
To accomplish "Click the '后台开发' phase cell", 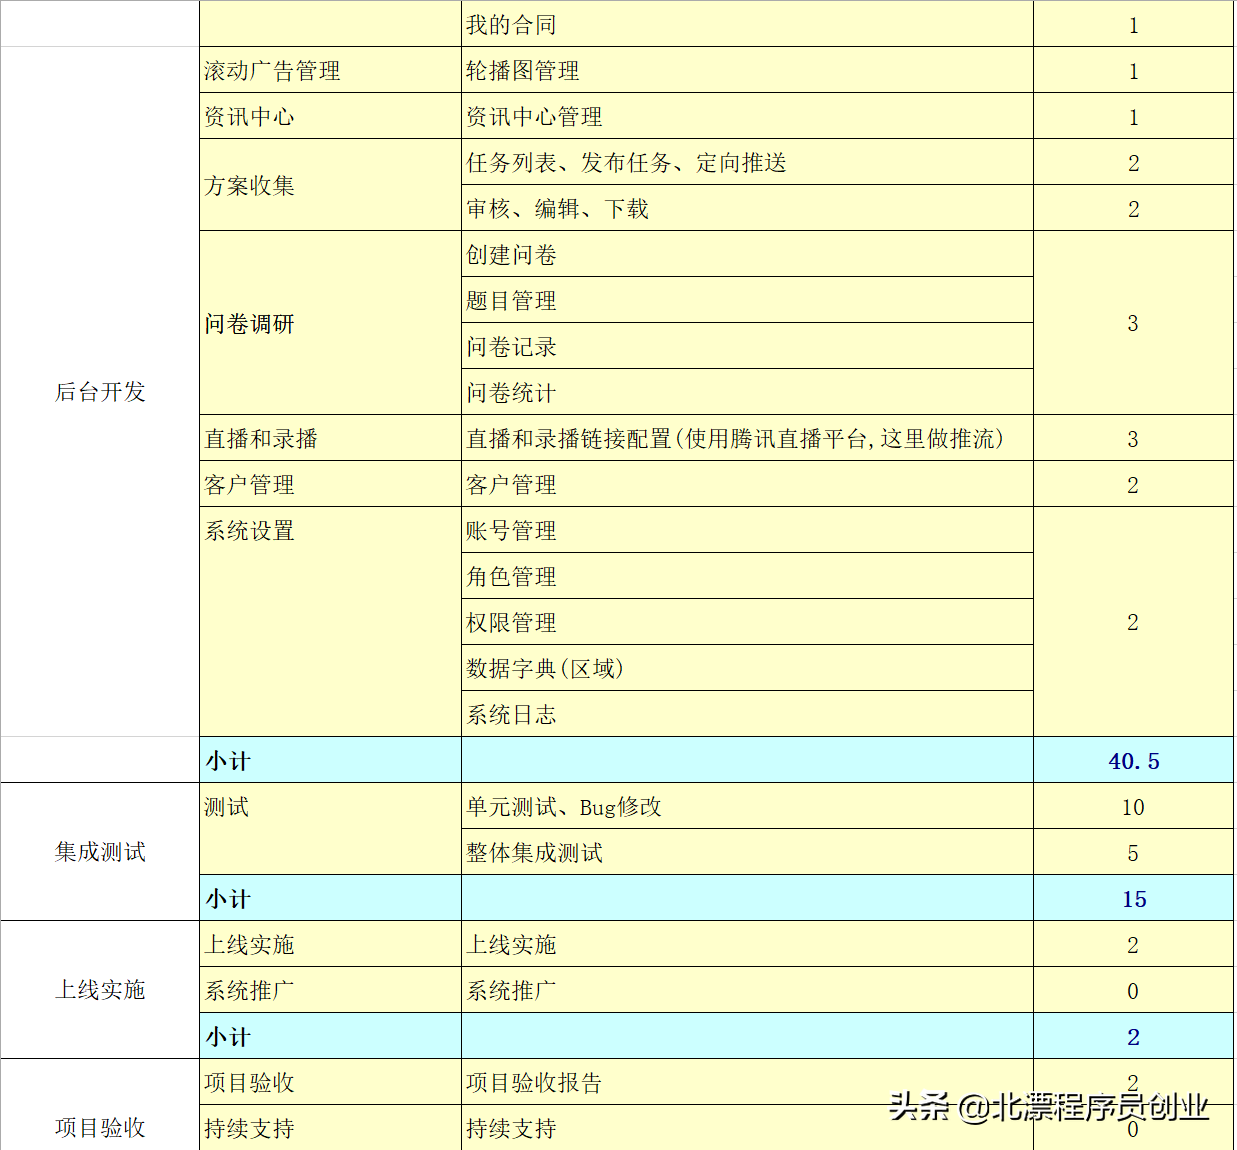I will (100, 392).
